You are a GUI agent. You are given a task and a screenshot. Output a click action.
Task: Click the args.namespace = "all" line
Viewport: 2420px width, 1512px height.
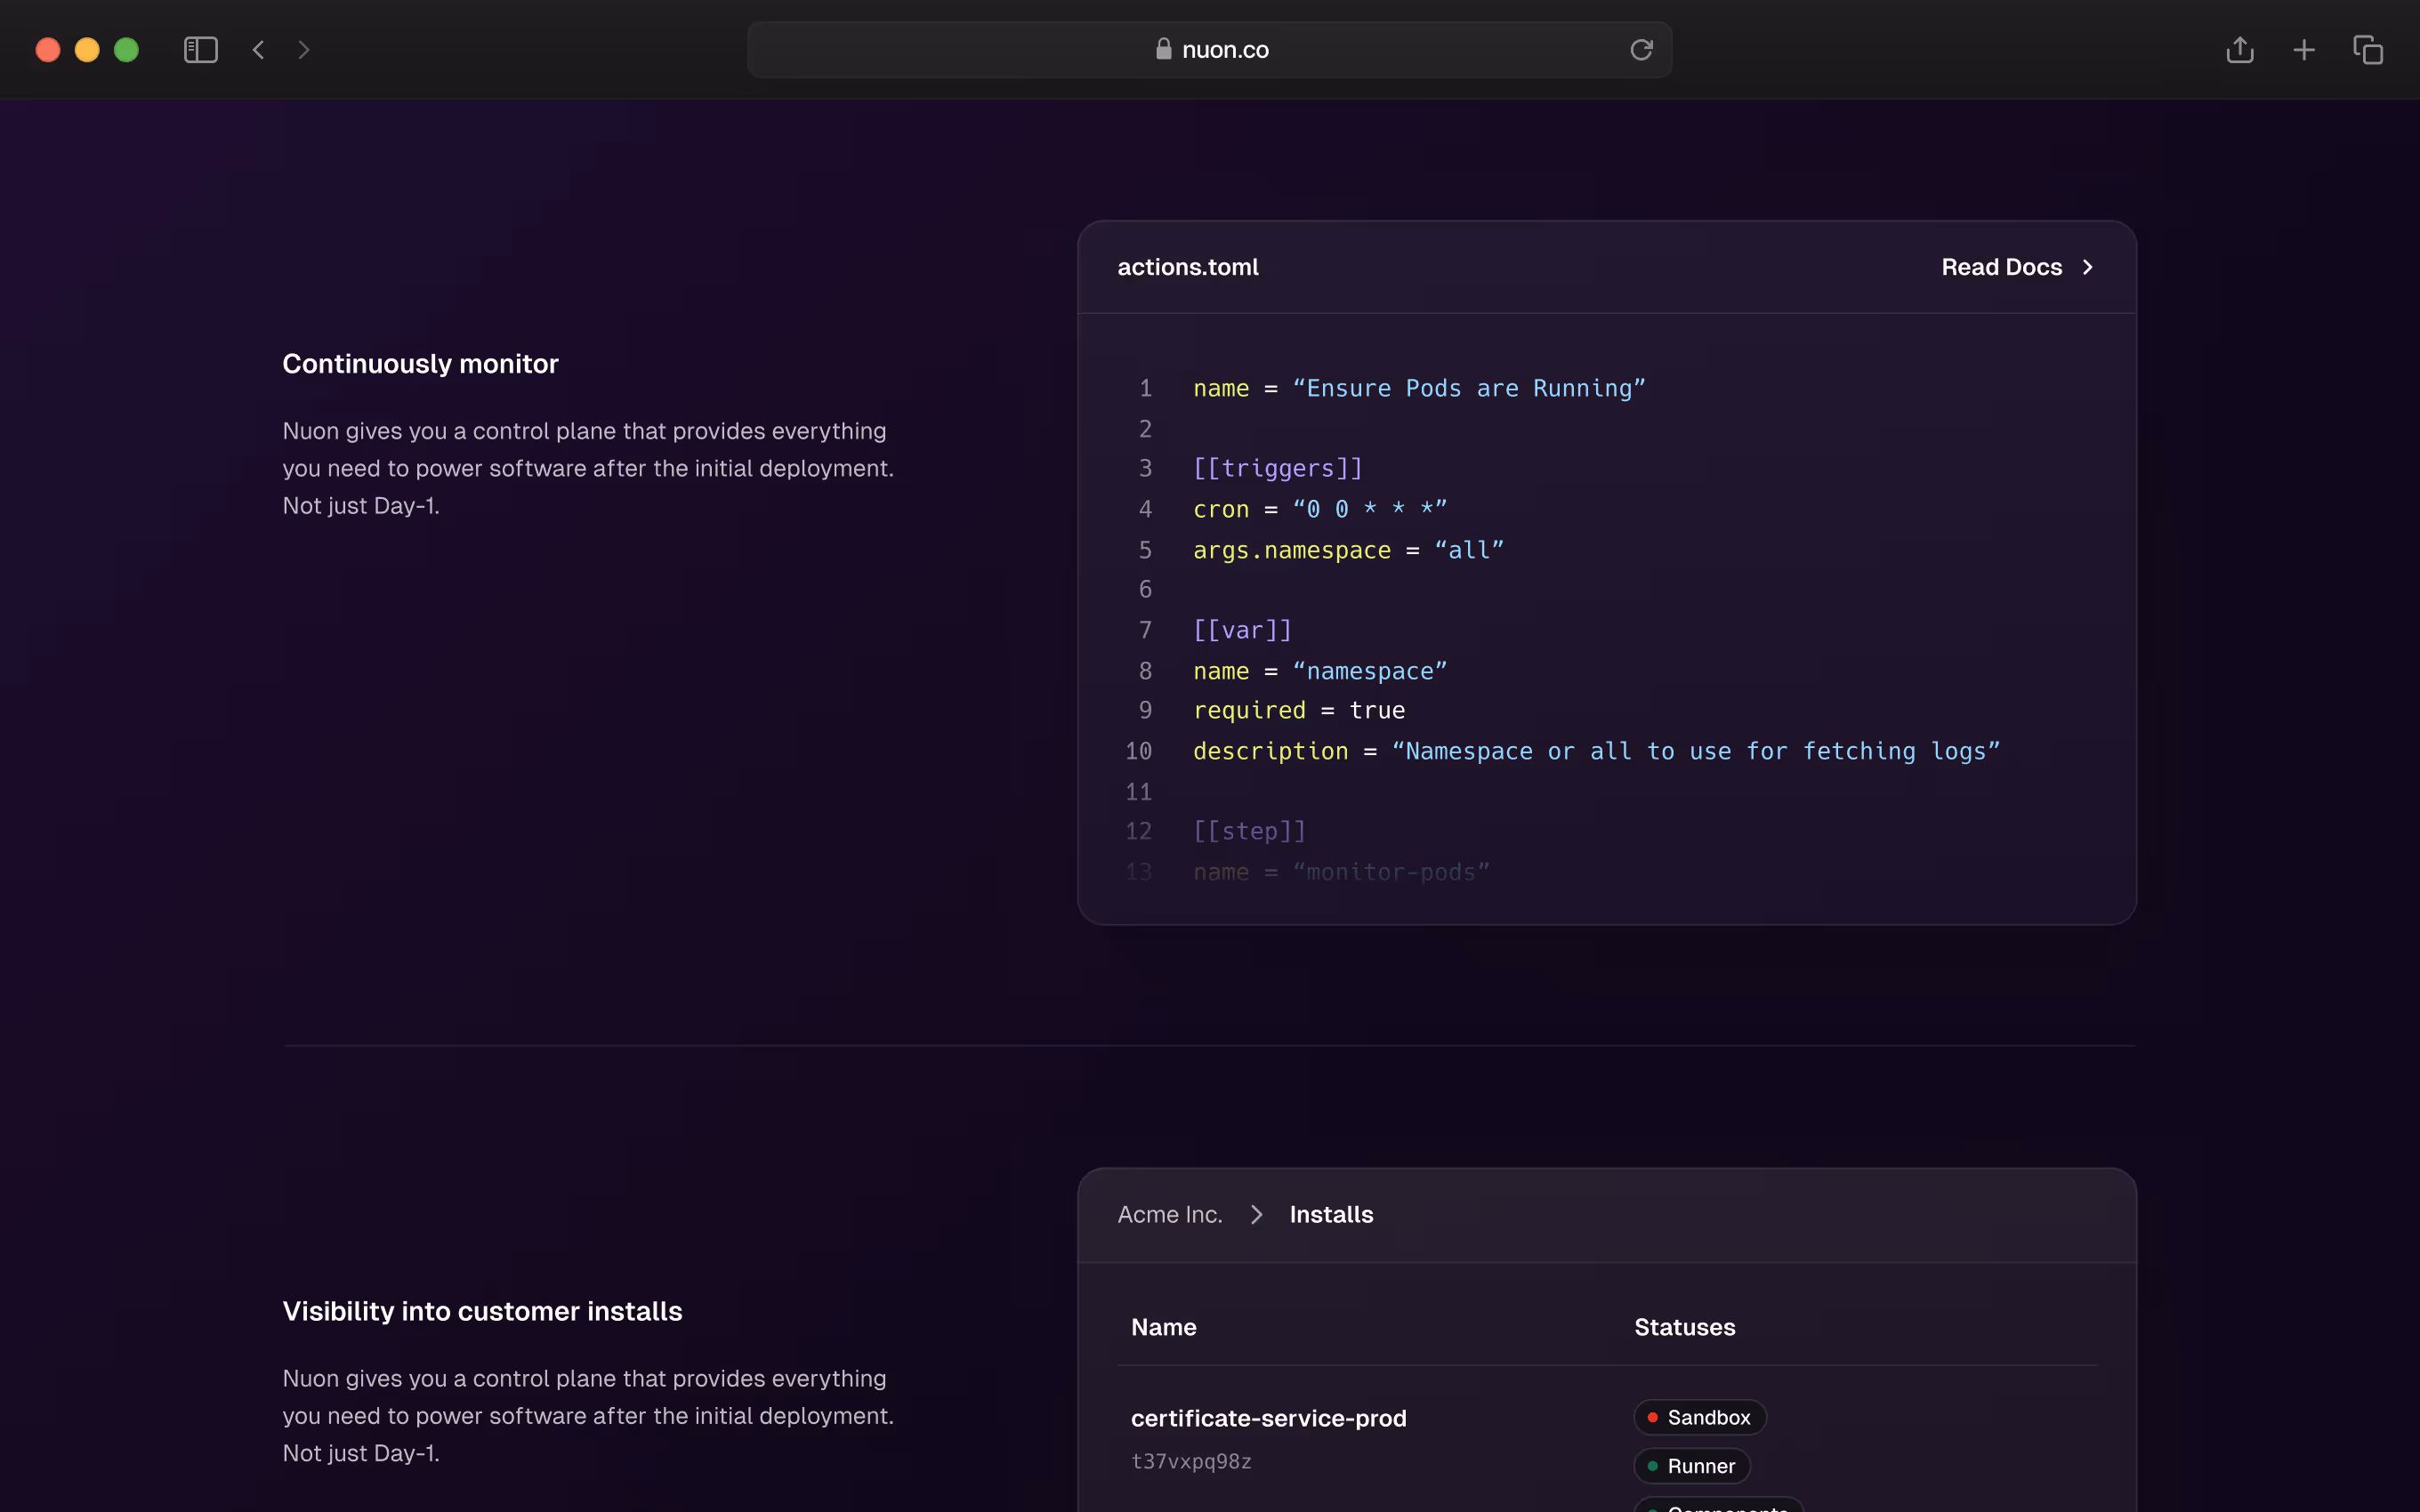click(x=1348, y=550)
